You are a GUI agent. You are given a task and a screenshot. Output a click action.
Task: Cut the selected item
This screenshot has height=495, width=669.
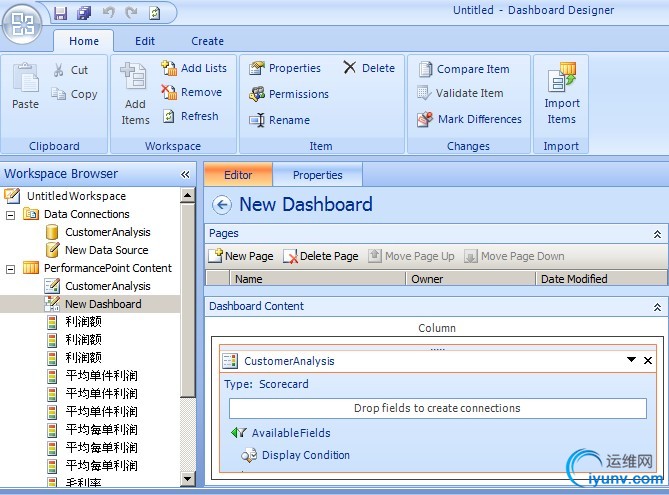click(71, 70)
